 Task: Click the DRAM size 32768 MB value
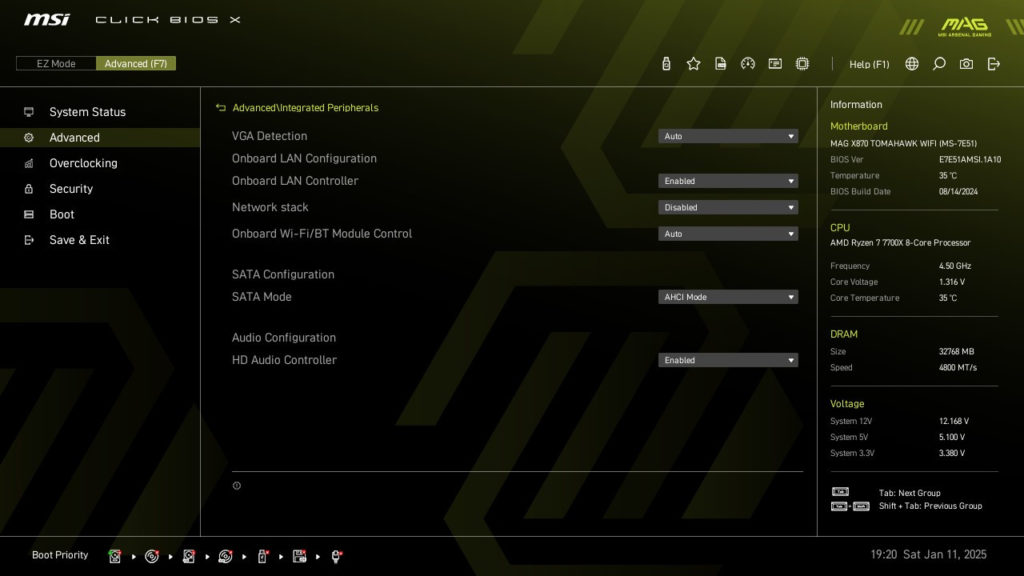pos(956,351)
